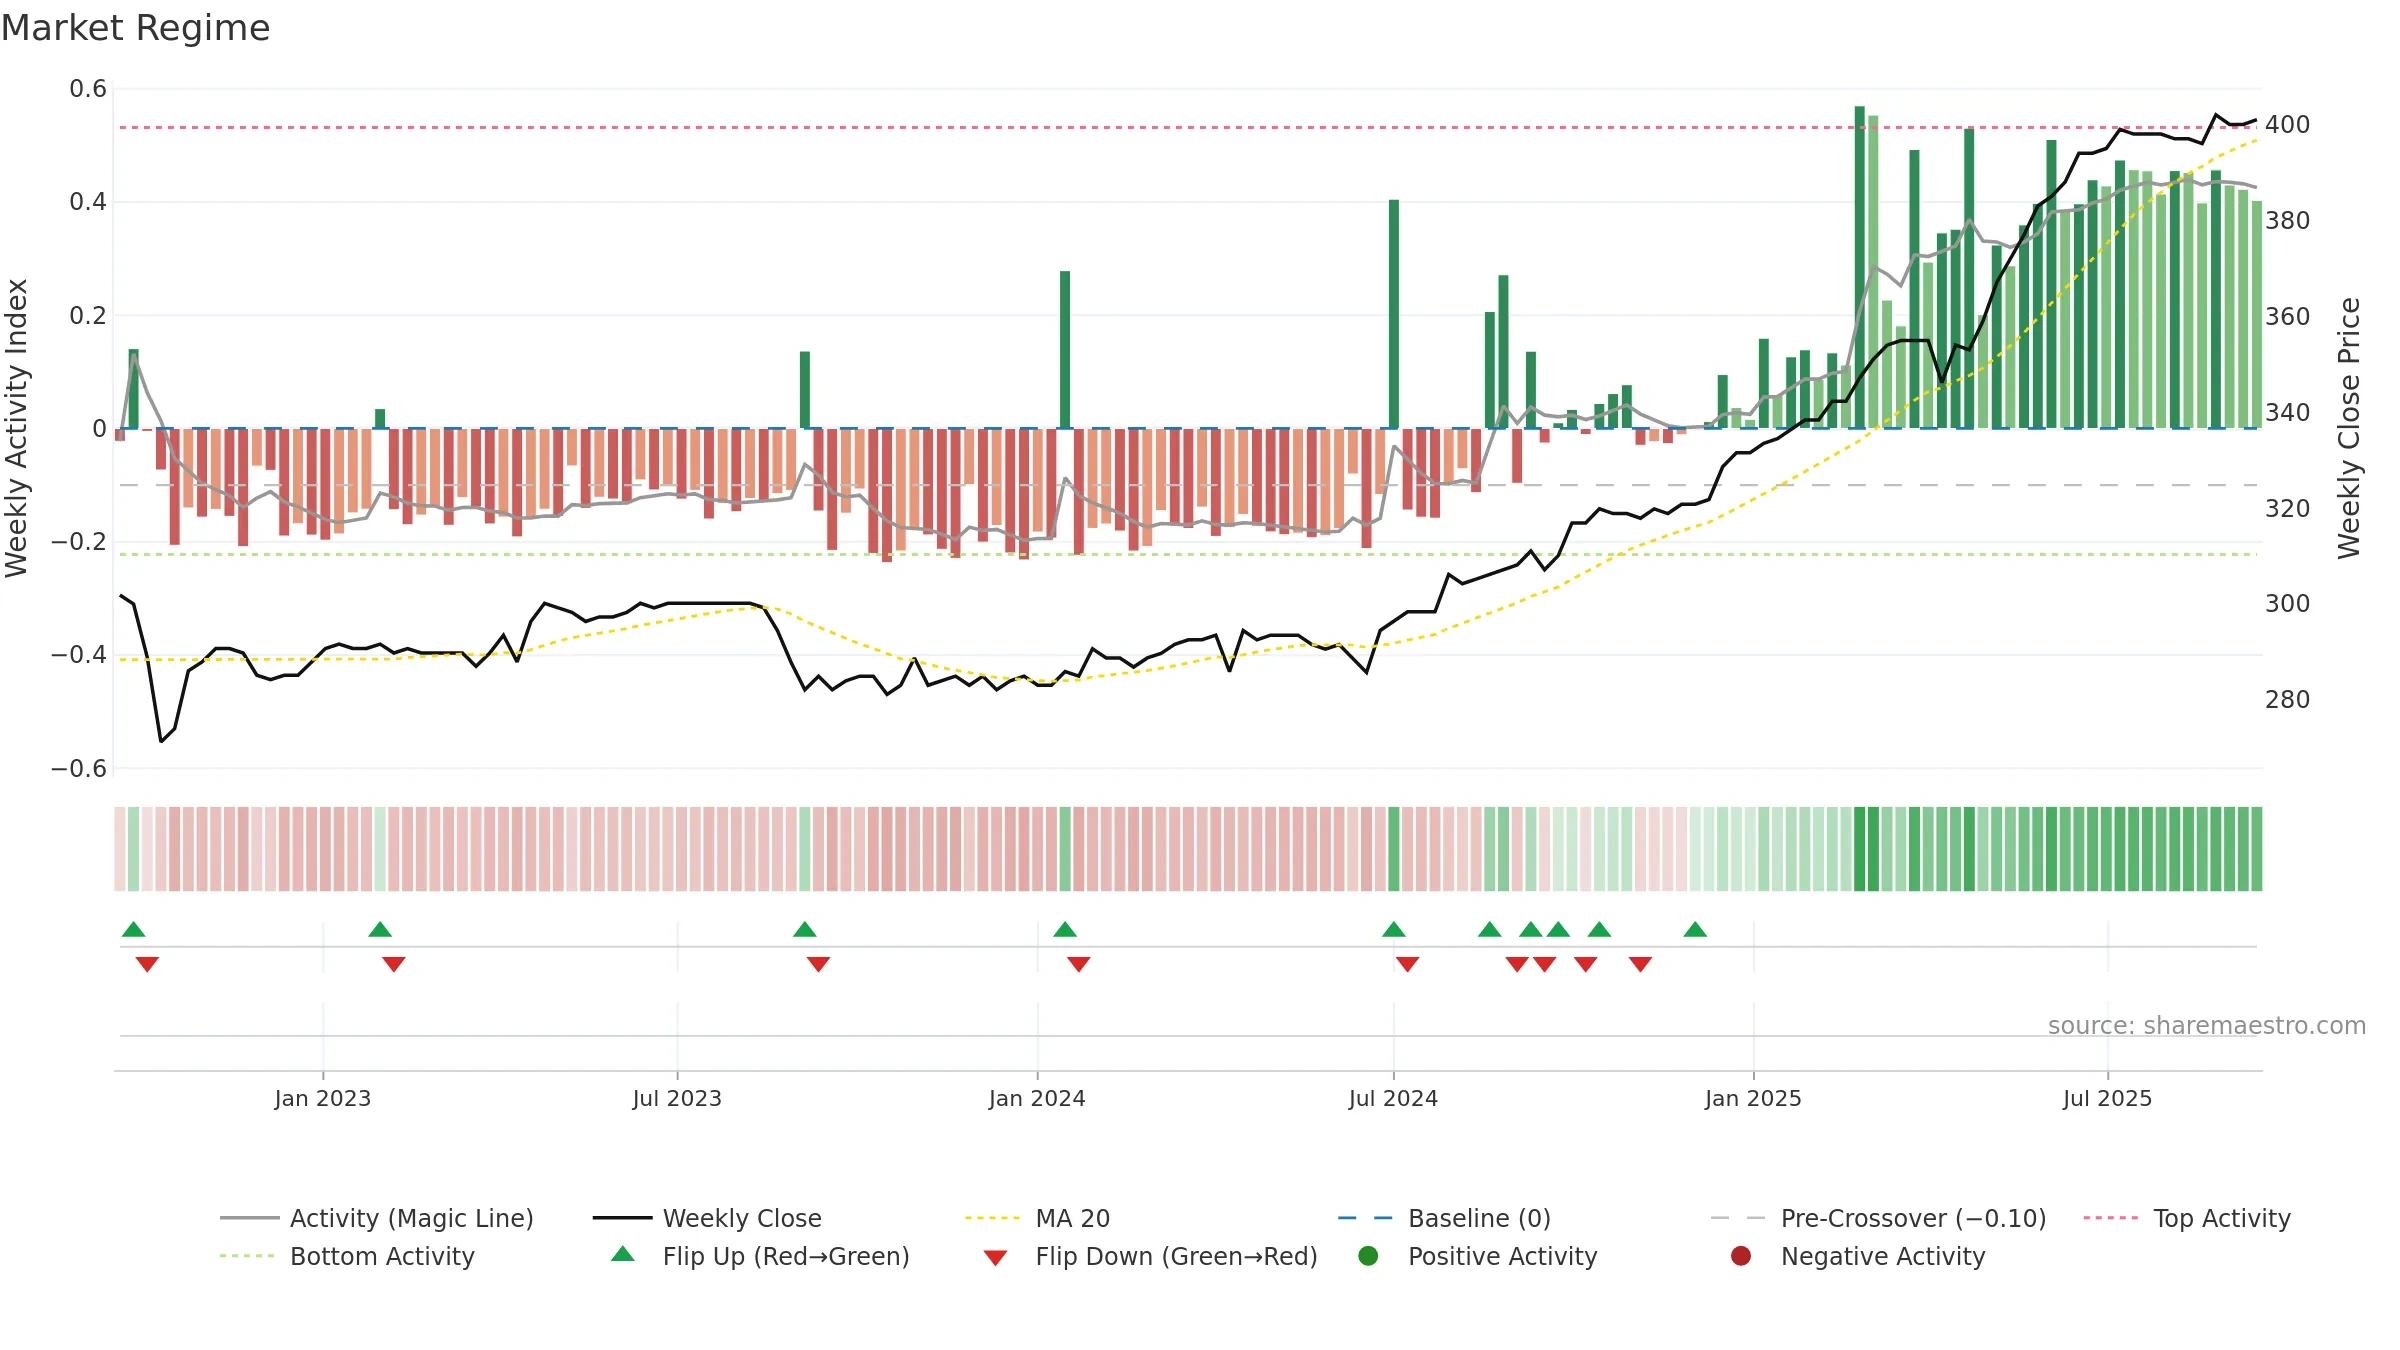
Task: Click the Weekly Close Price axis title
Action: tap(2348, 428)
